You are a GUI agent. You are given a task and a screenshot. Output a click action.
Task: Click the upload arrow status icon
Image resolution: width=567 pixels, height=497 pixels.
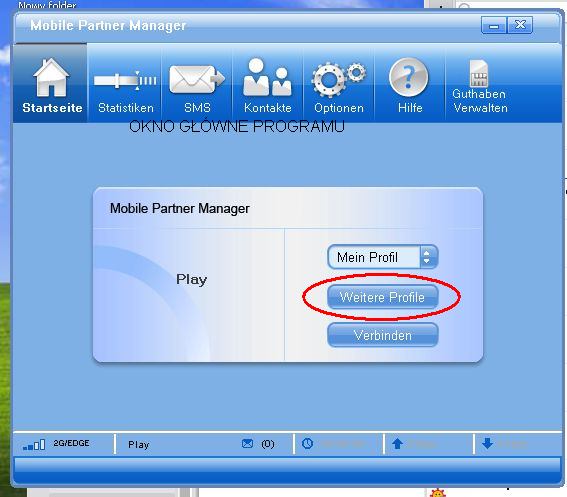tap(397, 443)
